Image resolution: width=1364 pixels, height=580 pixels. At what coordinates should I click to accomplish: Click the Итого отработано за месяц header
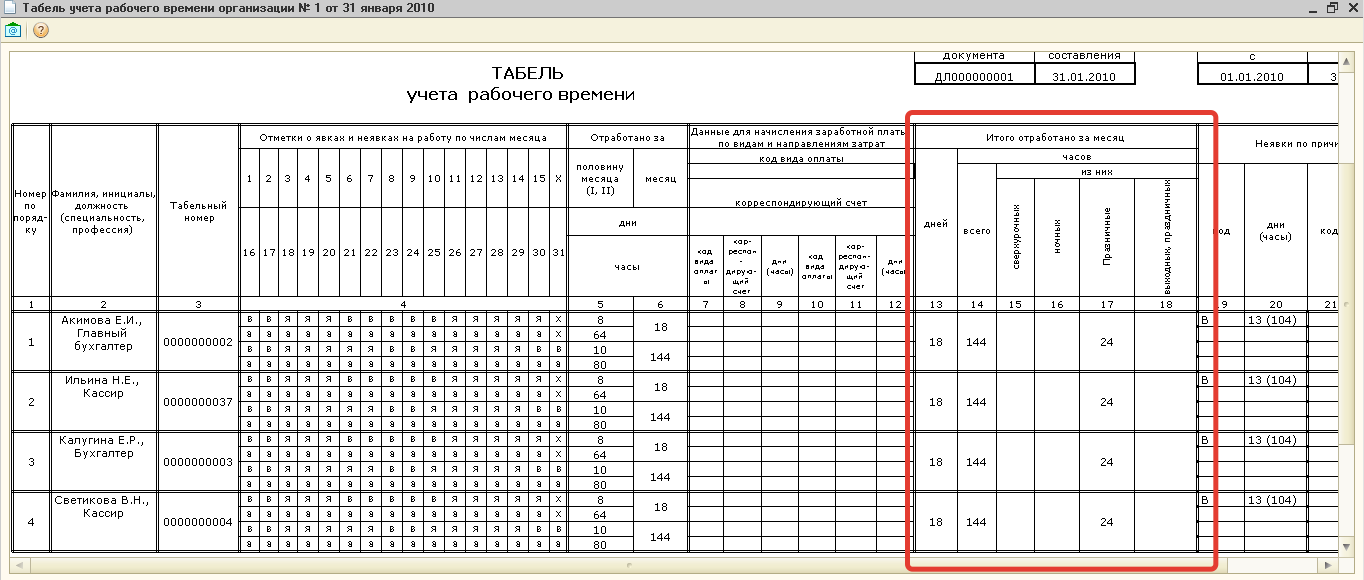click(x=1056, y=137)
